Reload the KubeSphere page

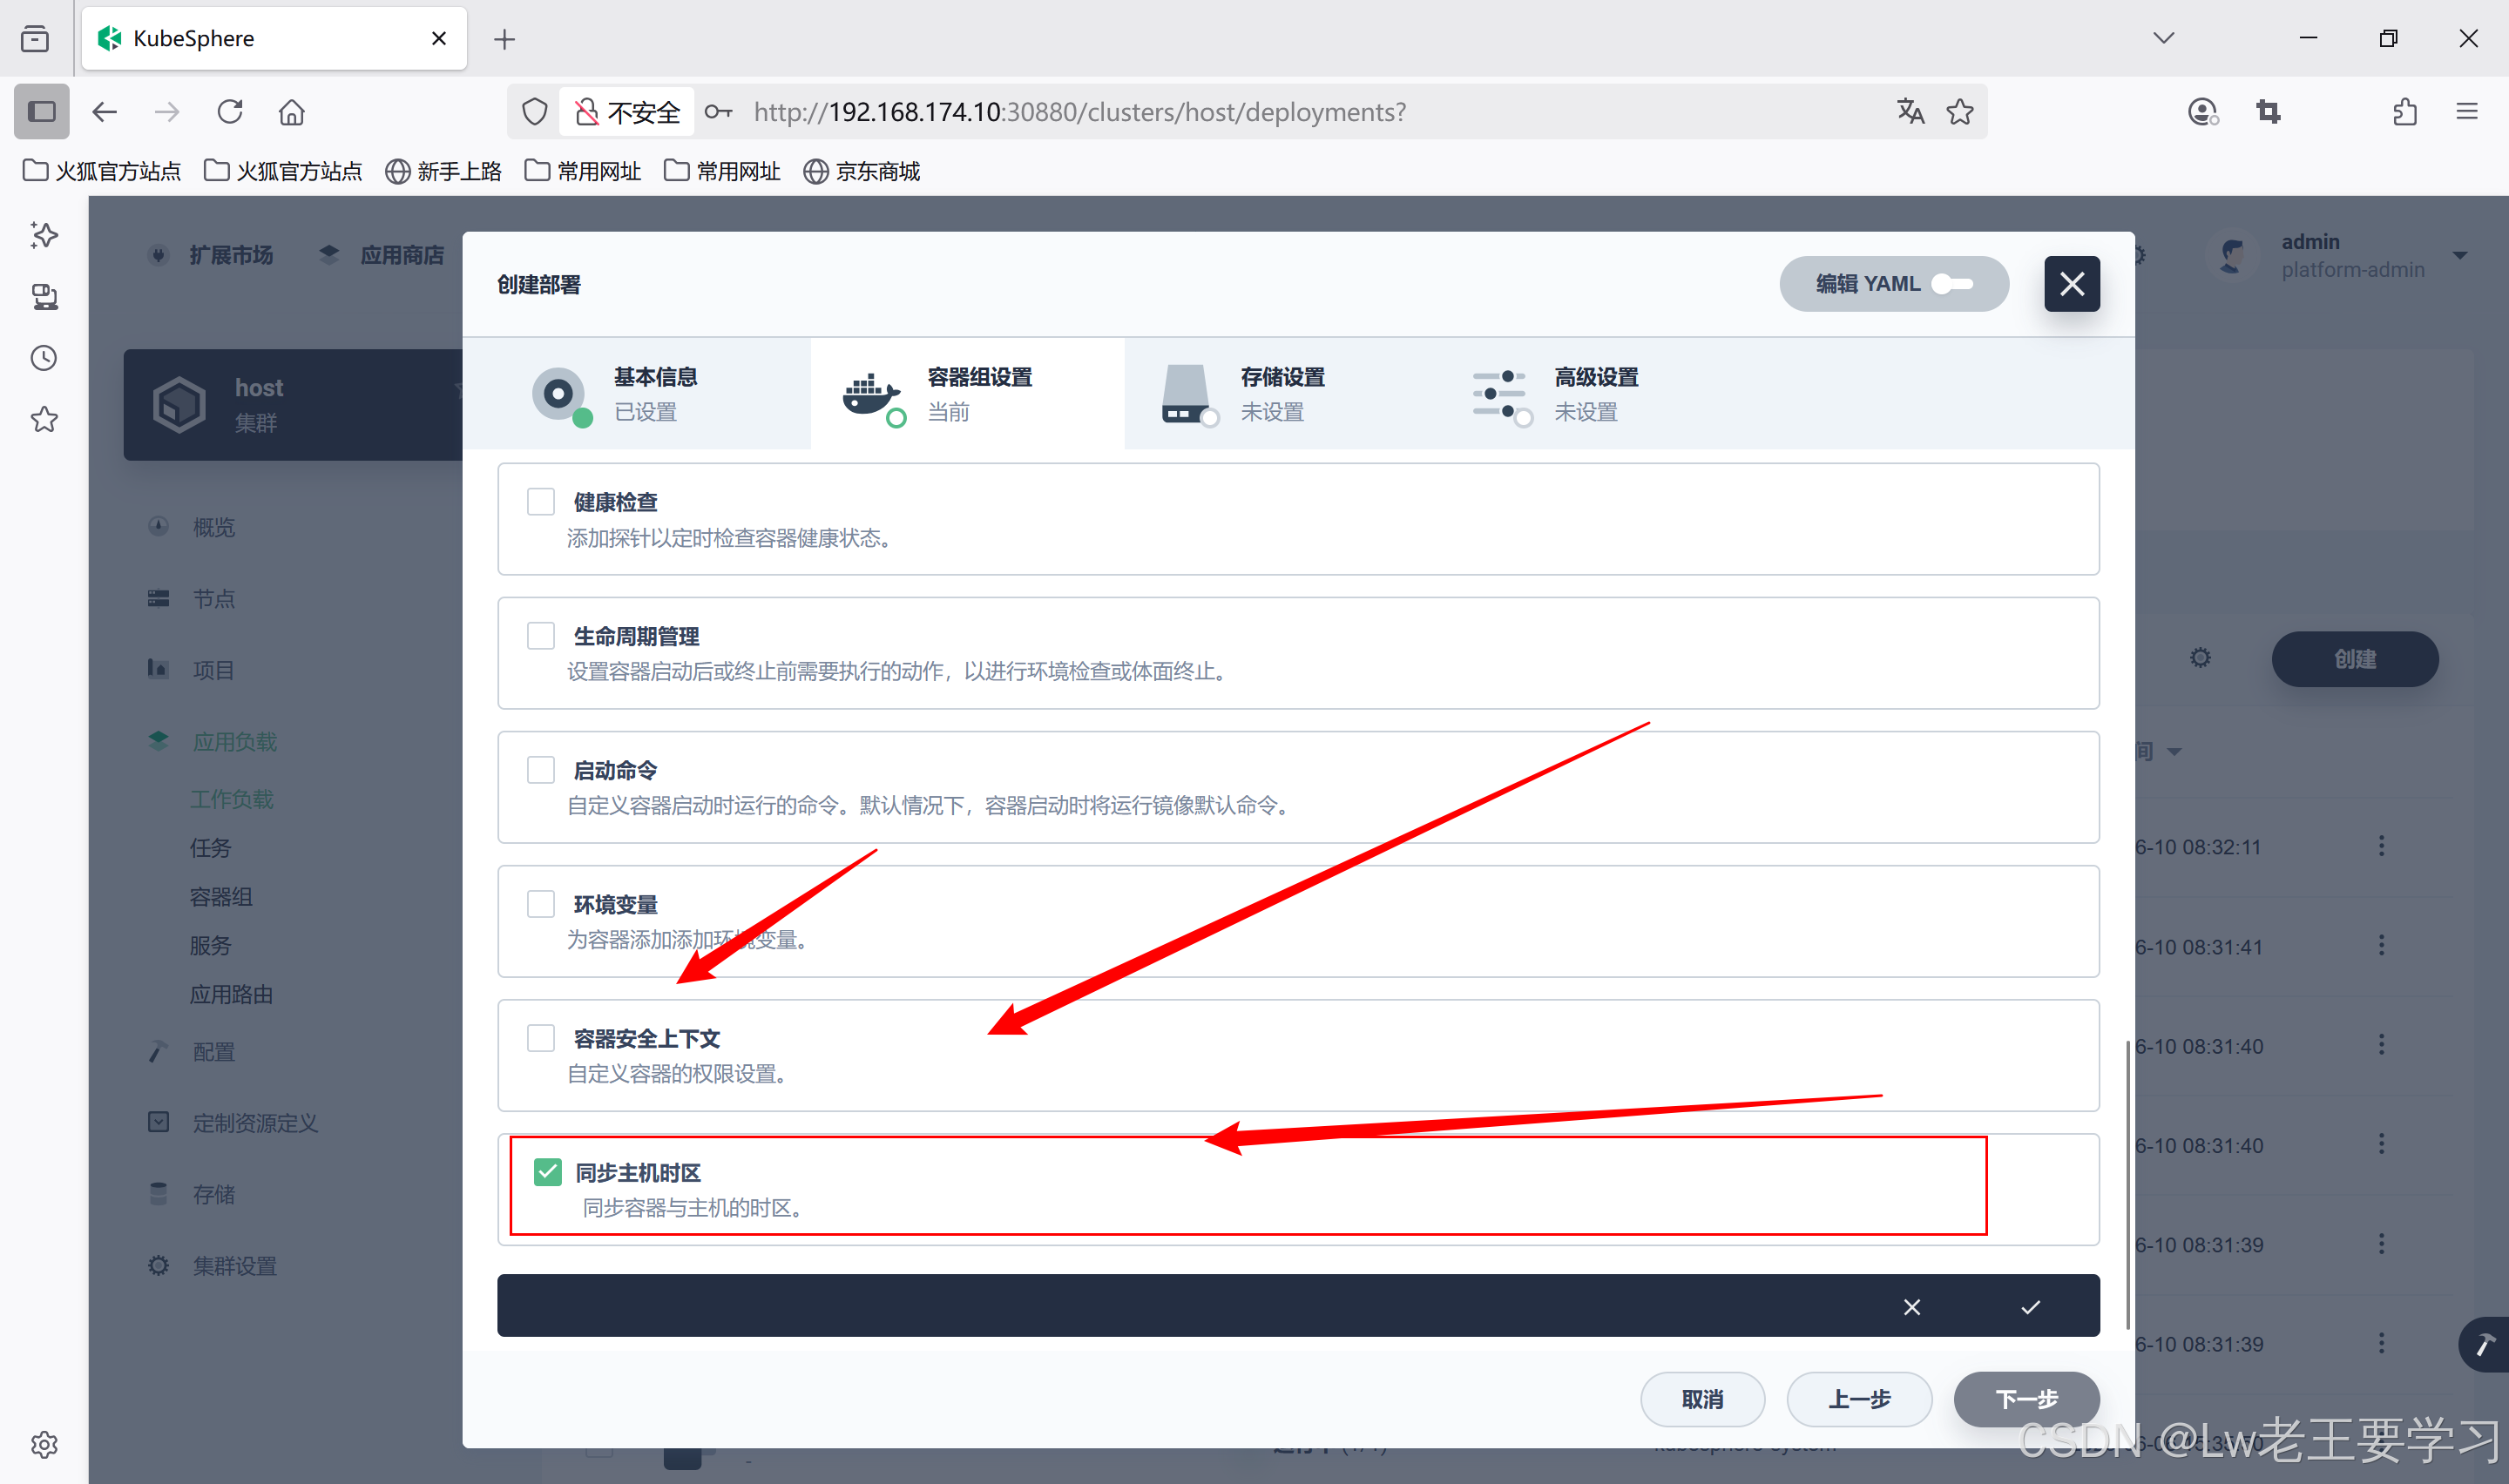(x=230, y=111)
